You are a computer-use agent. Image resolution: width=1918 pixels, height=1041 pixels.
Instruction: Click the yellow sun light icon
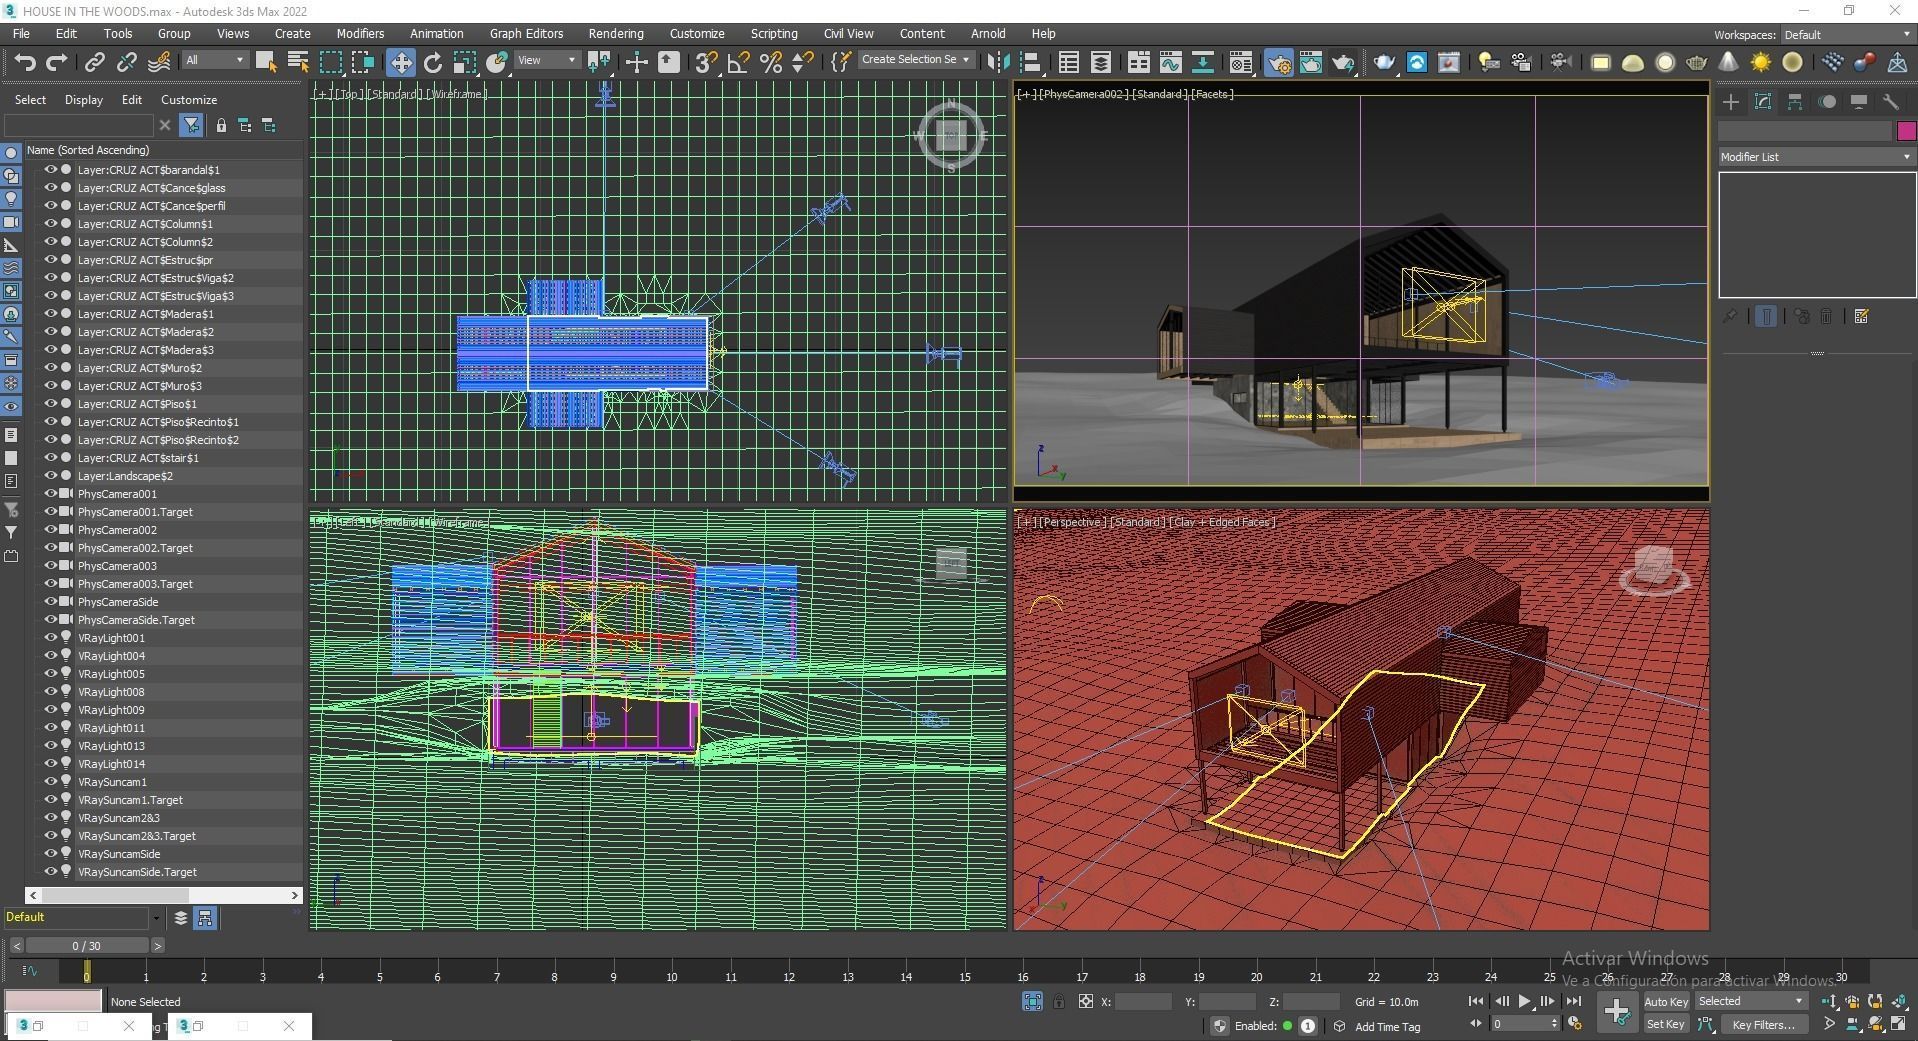click(x=1761, y=63)
